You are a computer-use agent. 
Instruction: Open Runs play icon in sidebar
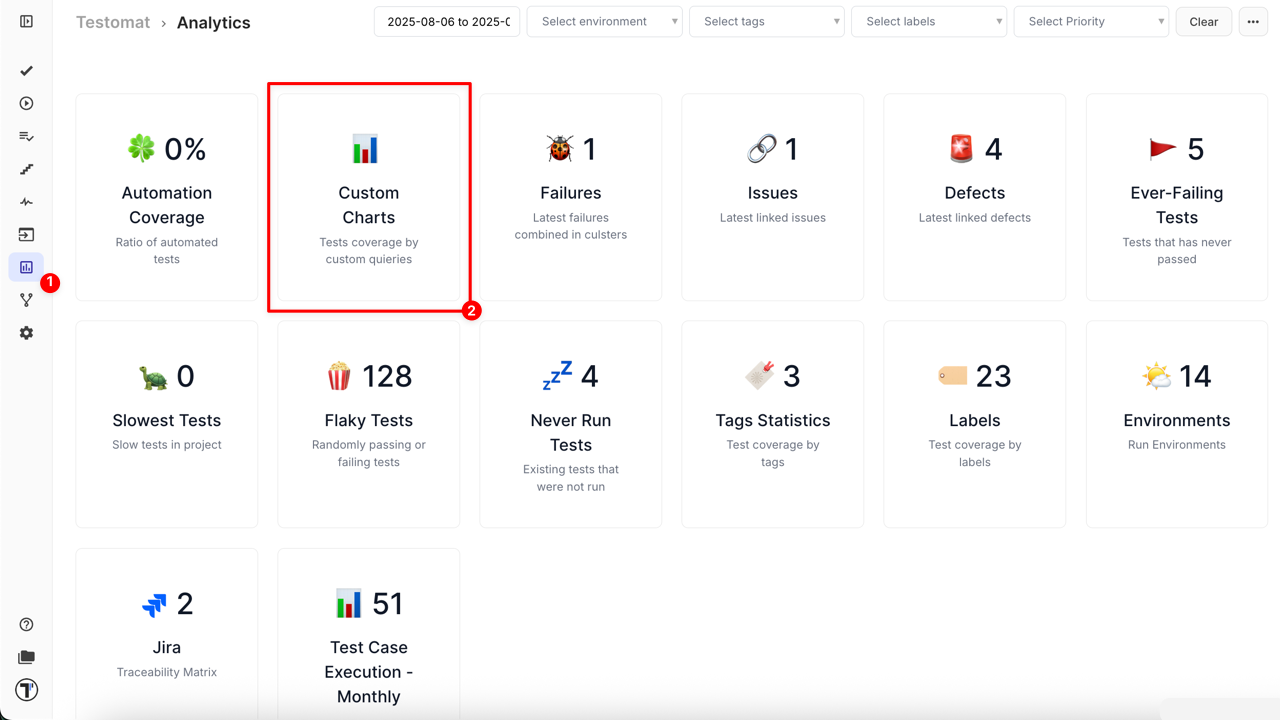tap(27, 103)
